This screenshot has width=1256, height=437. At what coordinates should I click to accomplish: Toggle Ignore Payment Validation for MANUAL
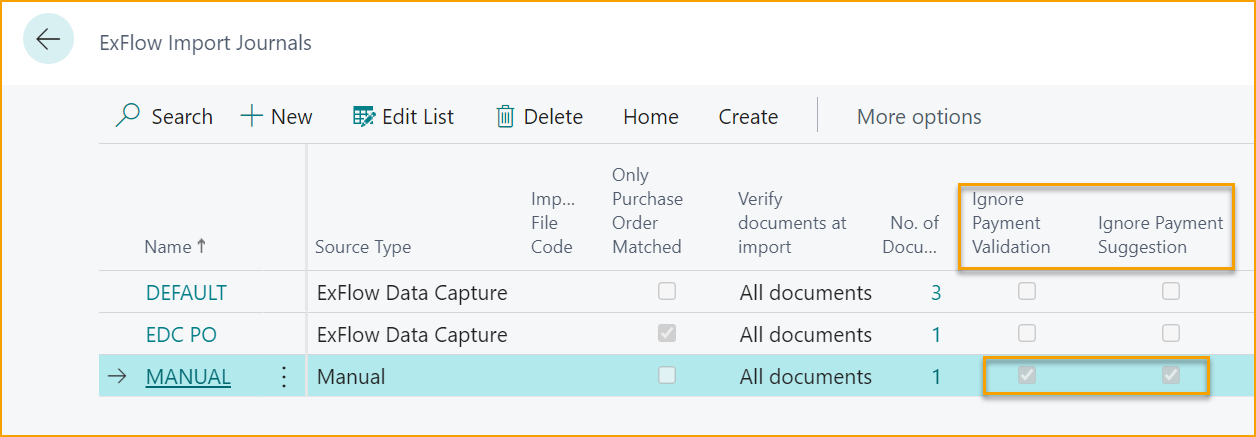1026,376
